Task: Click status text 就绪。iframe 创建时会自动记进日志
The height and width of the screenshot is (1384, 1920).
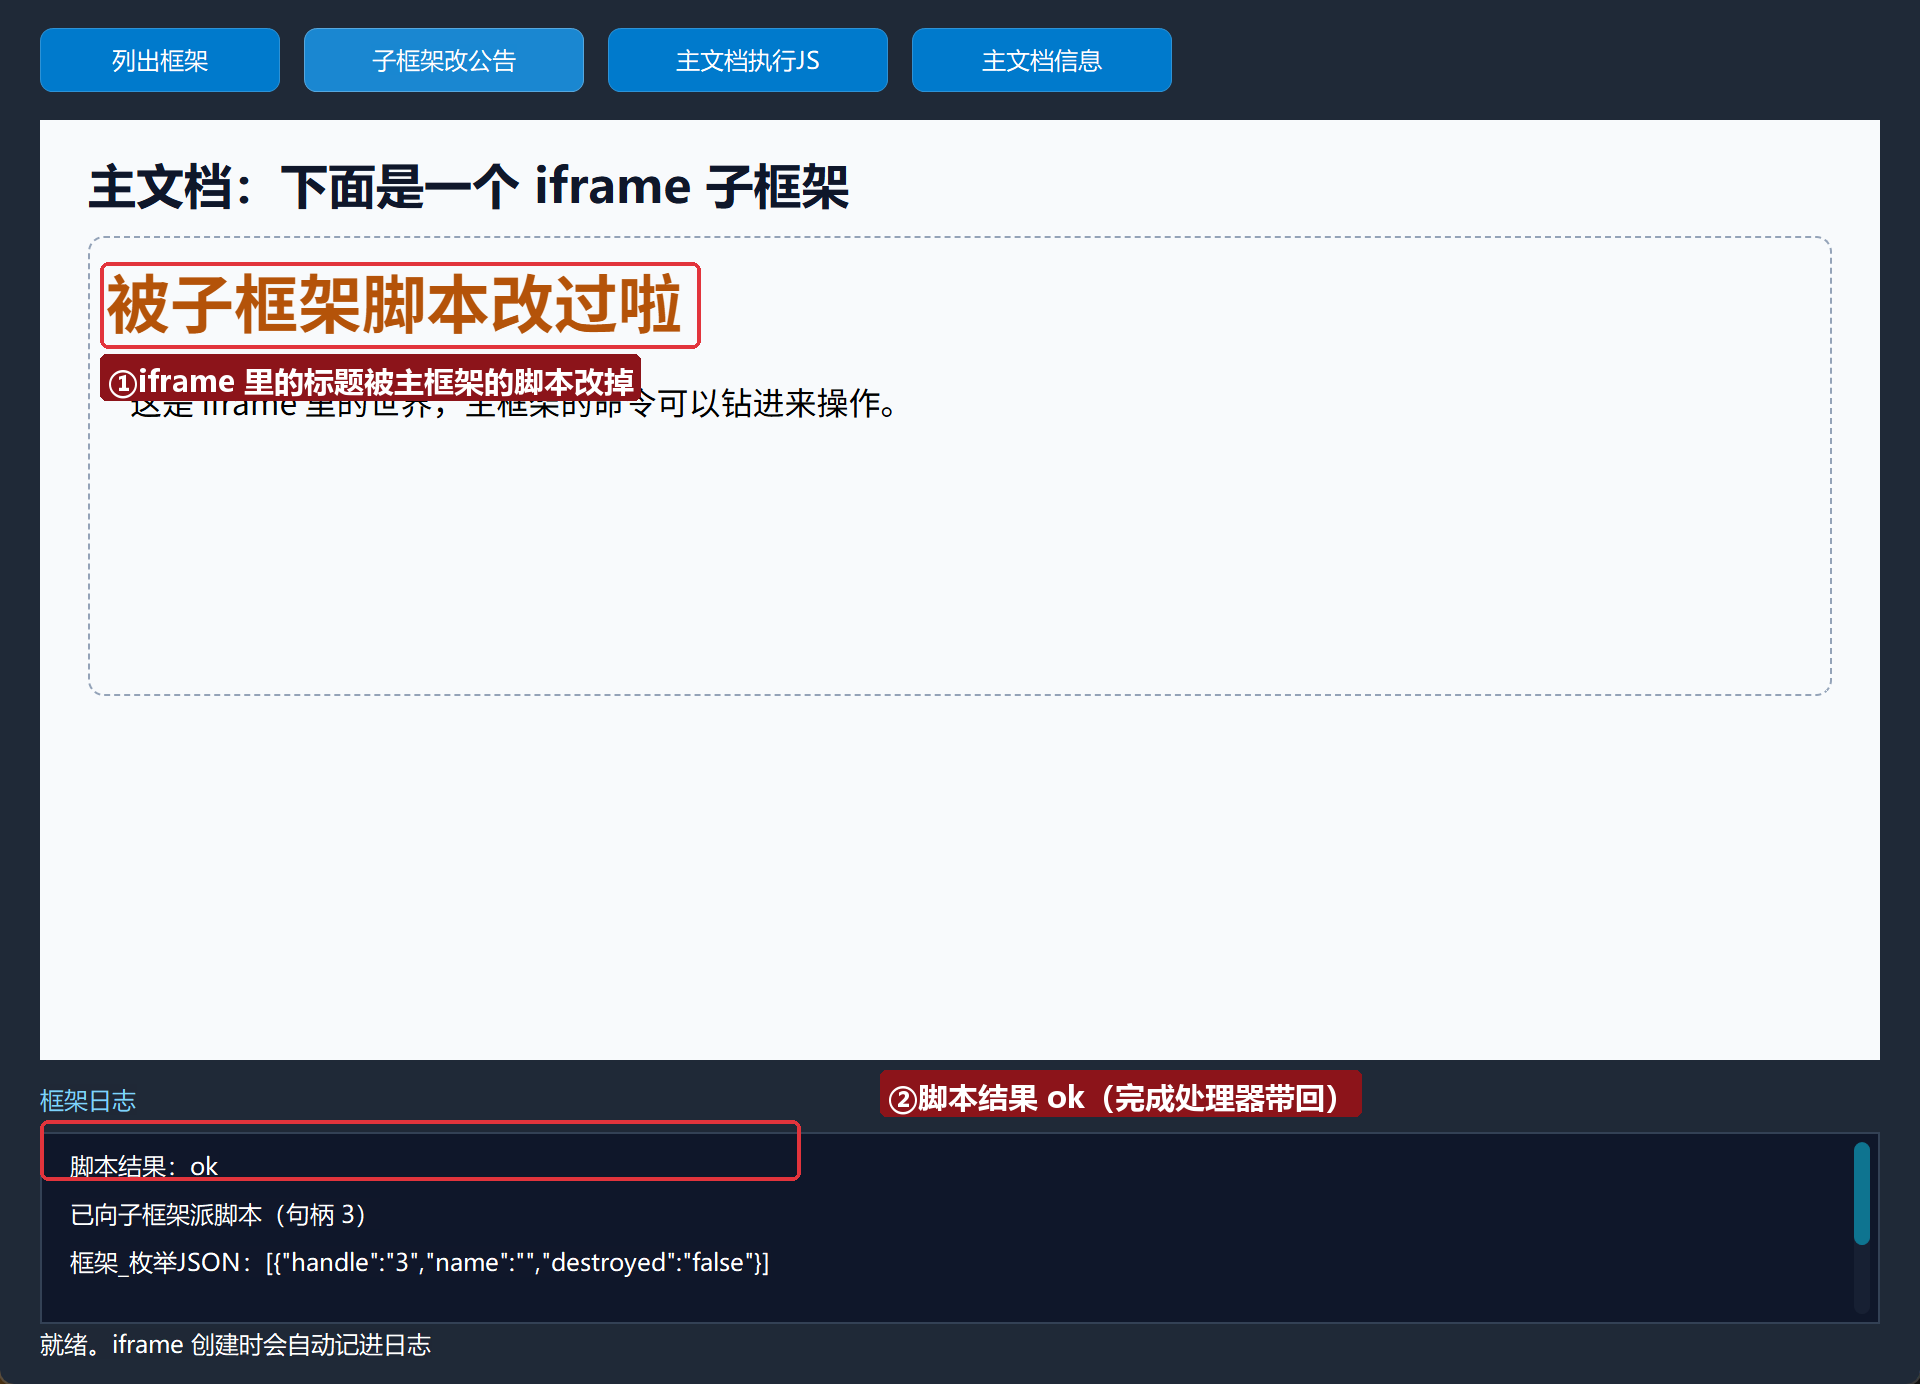Action: (236, 1345)
